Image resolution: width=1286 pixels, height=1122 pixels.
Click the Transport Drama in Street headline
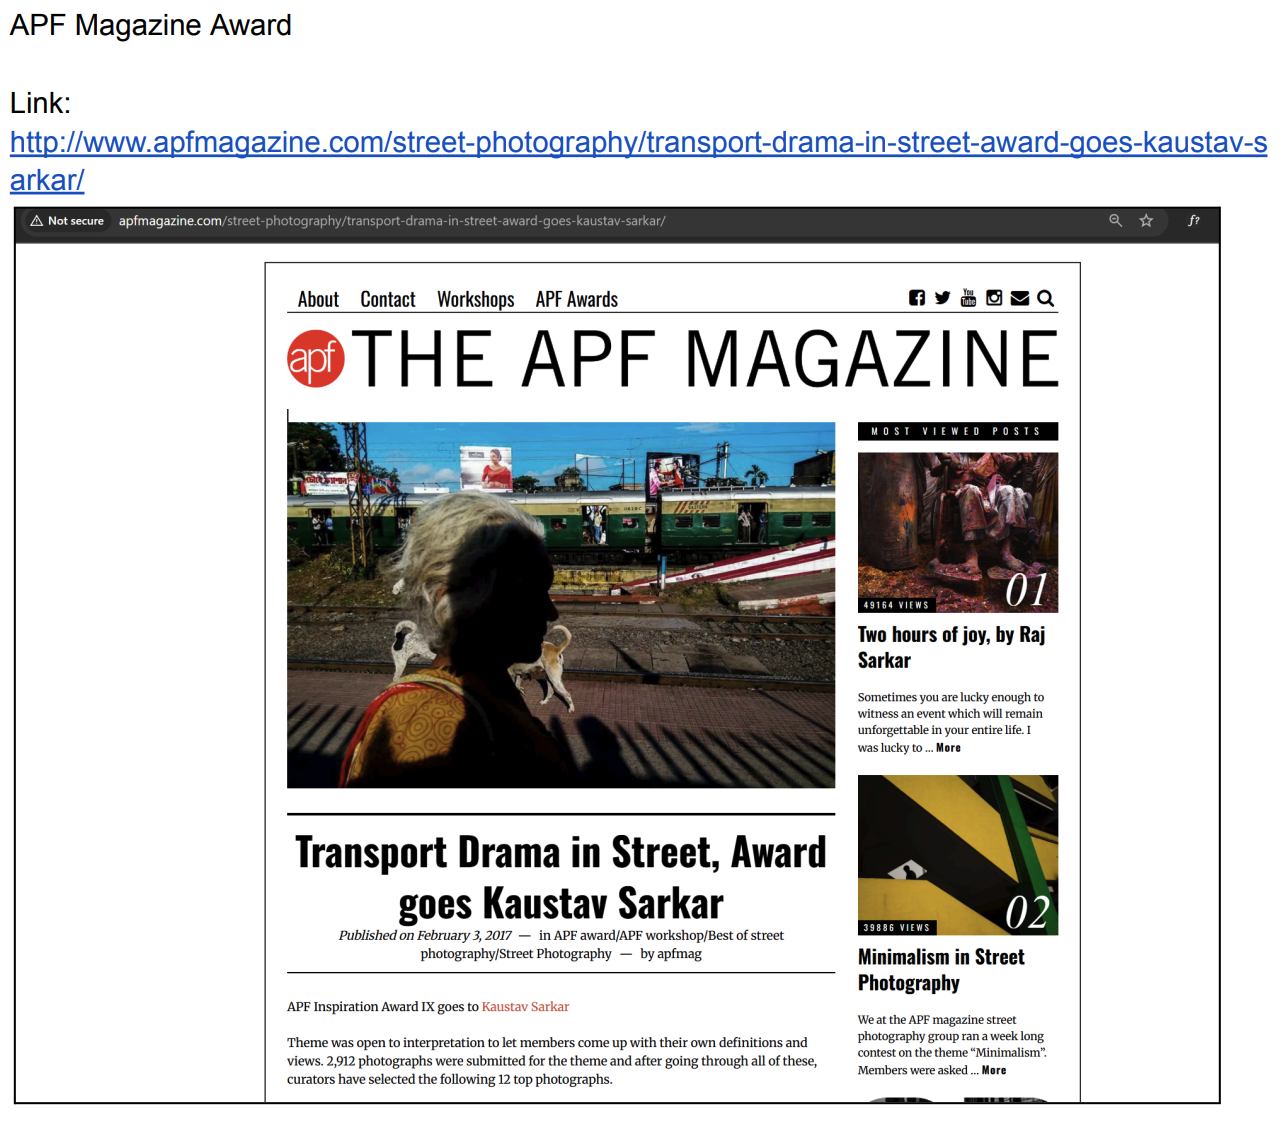tap(561, 877)
